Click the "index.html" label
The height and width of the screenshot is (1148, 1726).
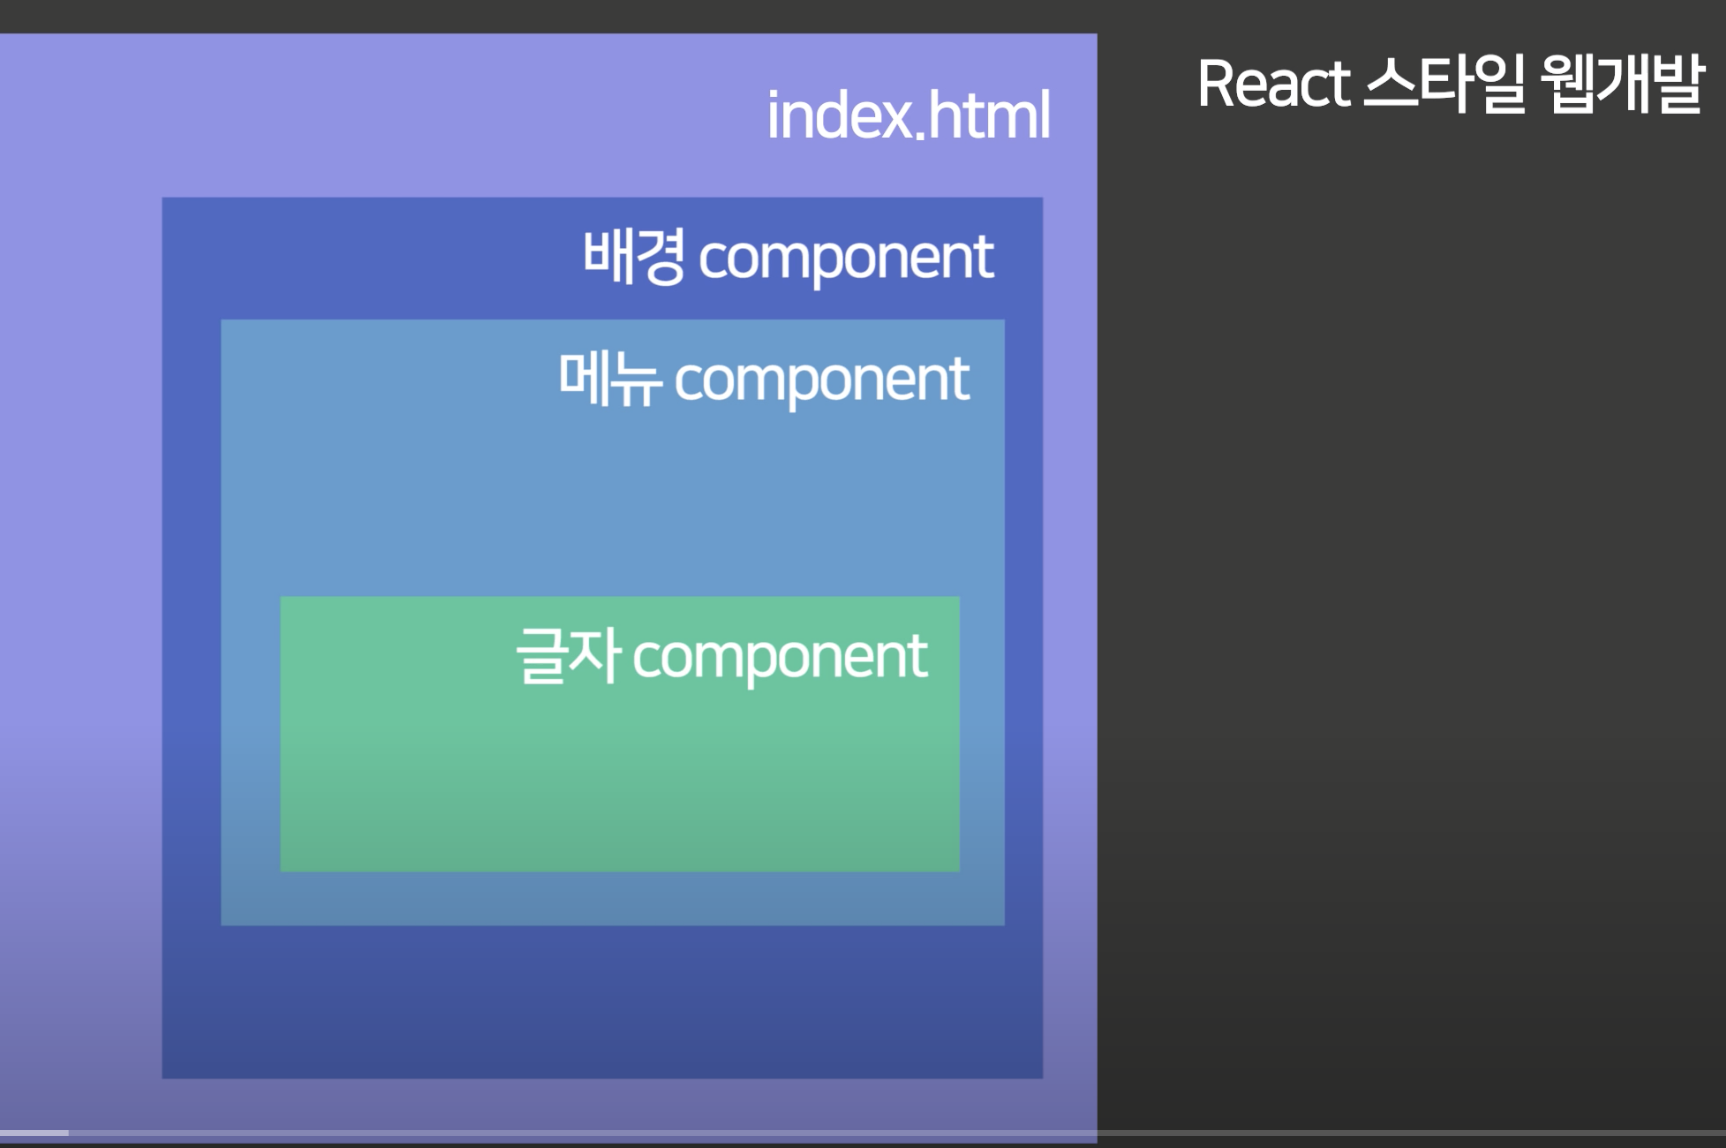pyautogui.click(x=909, y=115)
